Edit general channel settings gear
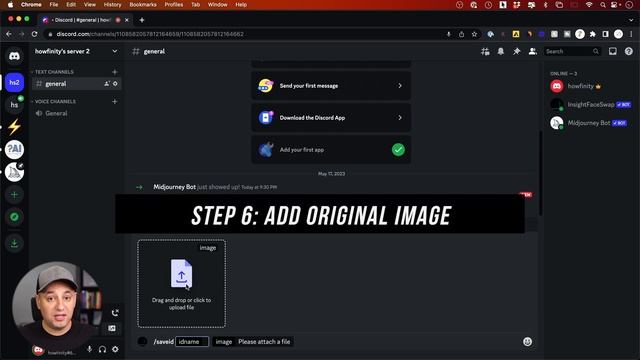 [116, 84]
